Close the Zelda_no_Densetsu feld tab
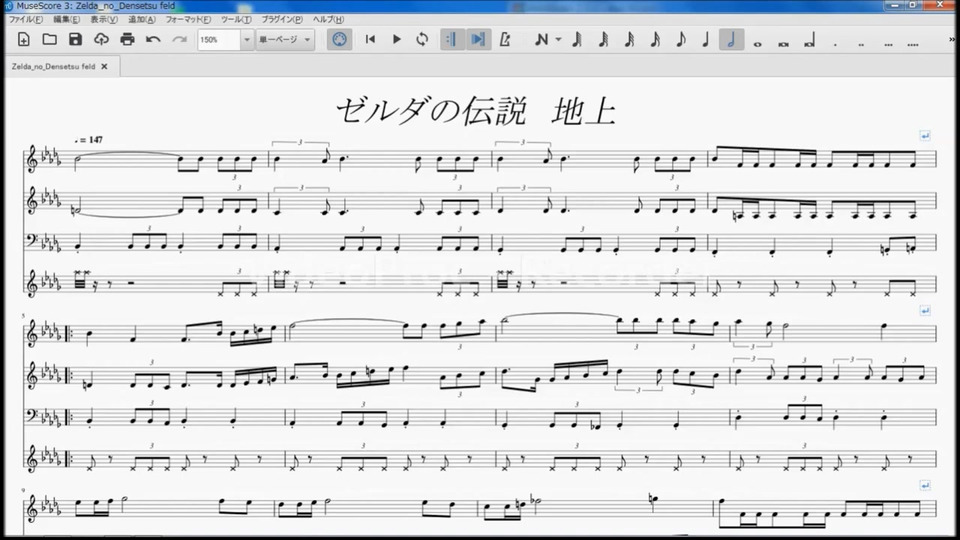Viewport: 960px width, 540px height. pos(104,66)
